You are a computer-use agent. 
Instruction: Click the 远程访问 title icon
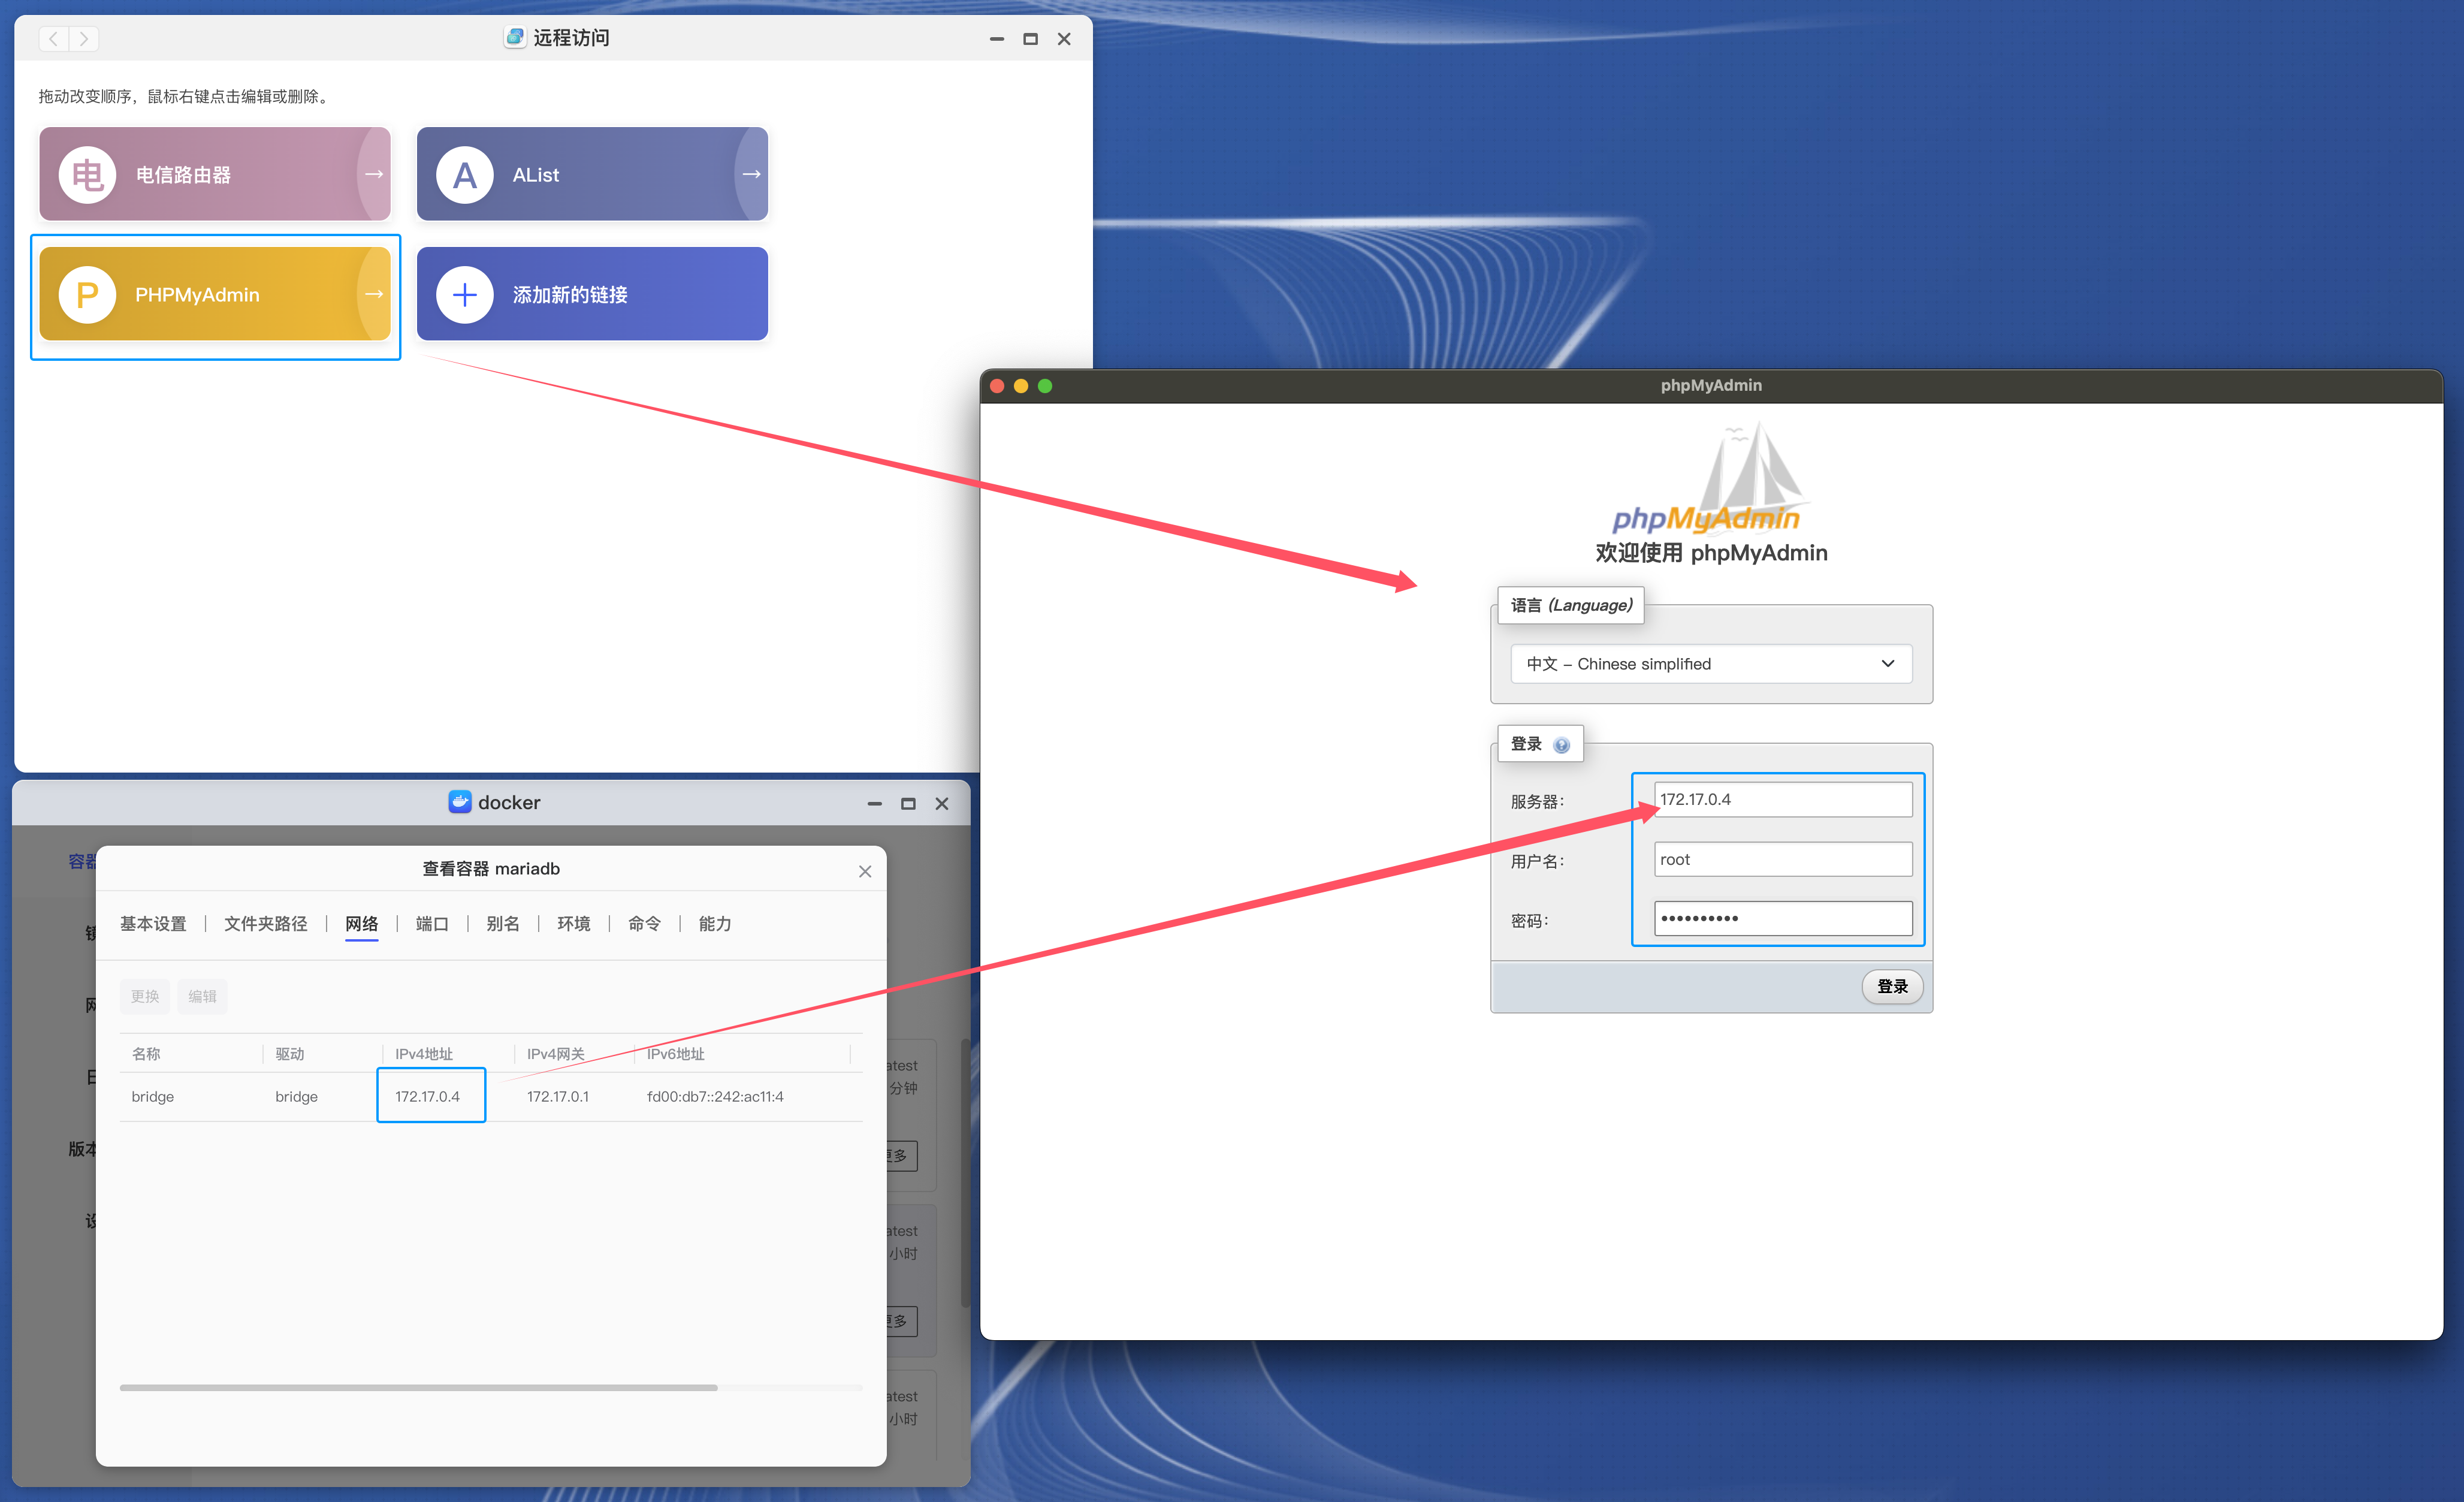pos(514,38)
